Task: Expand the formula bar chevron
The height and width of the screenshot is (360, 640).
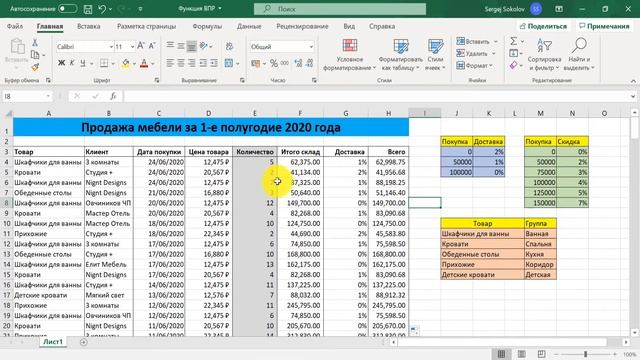Action: coord(633,96)
